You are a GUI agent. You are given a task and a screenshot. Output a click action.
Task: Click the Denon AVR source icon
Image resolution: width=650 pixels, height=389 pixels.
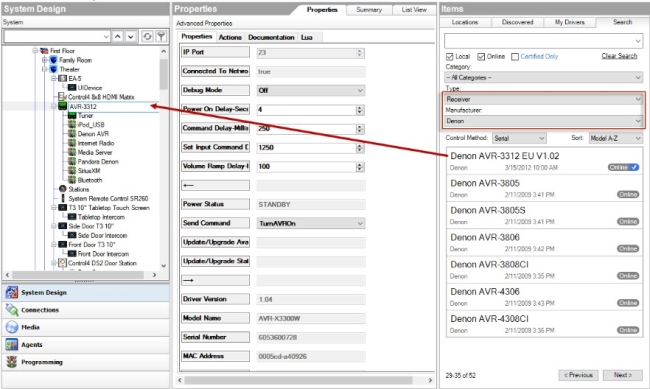pos(72,134)
